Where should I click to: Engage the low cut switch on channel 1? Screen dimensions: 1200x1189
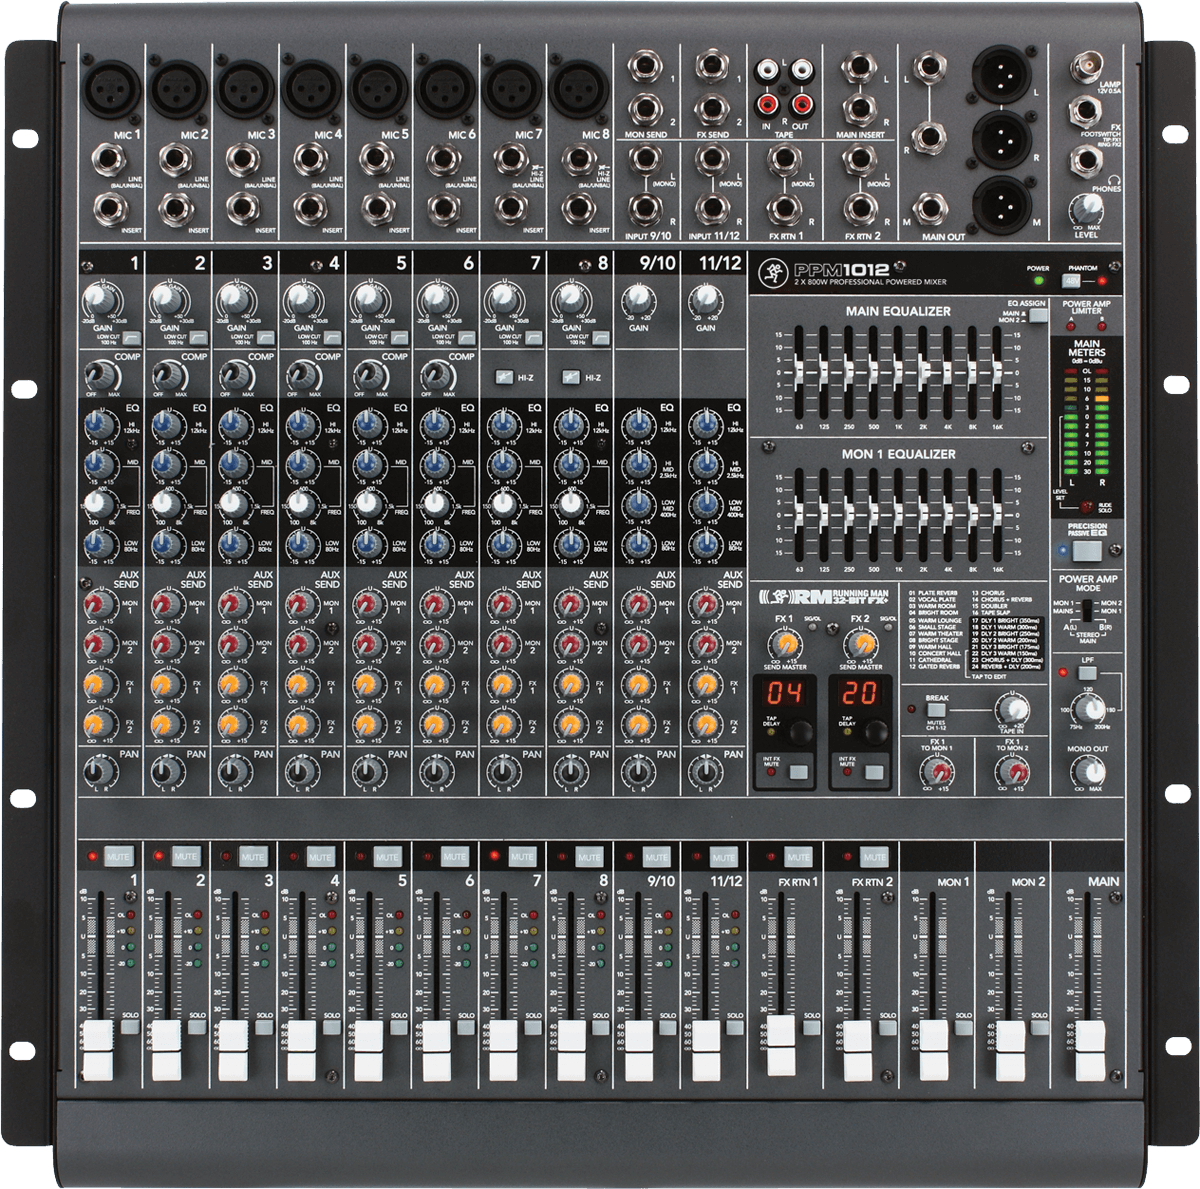click(x=132, y=340)
